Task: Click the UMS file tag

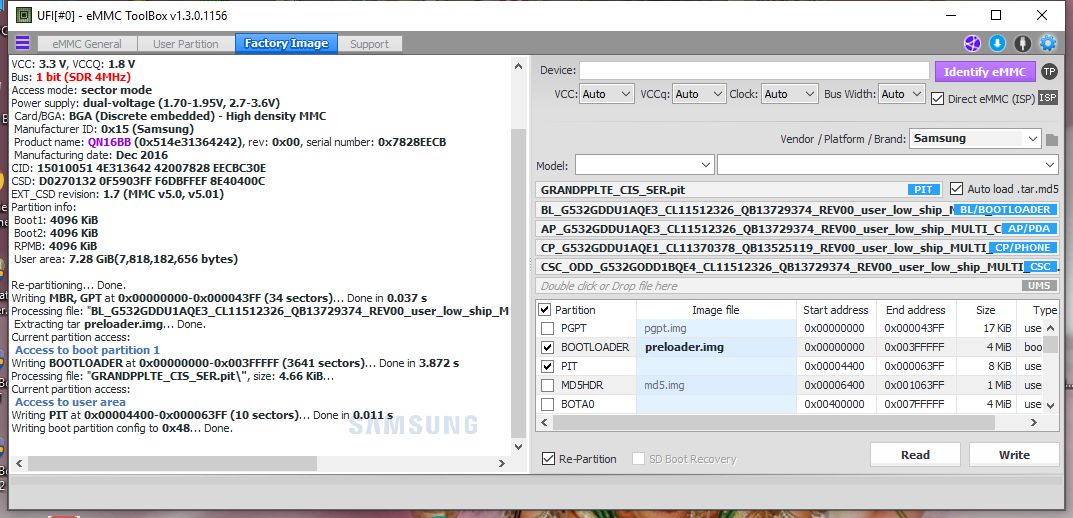Action: tap(1040, 286)
